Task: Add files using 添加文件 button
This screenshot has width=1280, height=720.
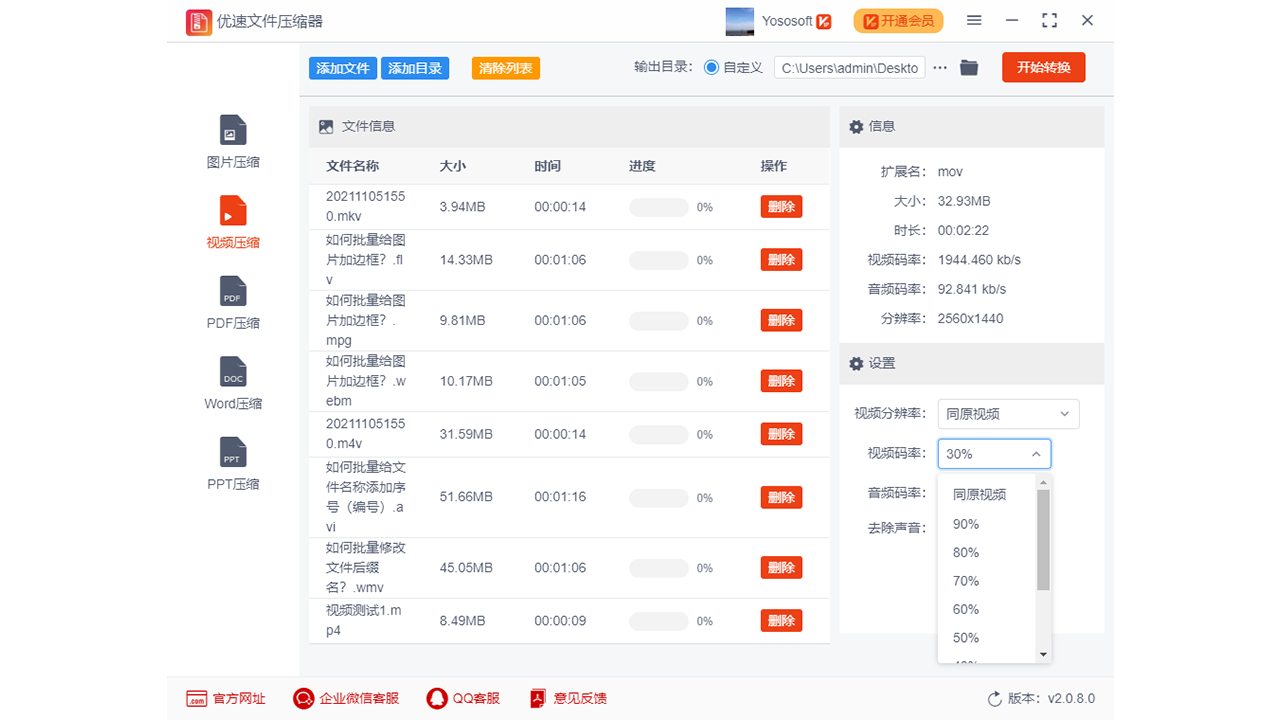Action: tap(342, 68)
